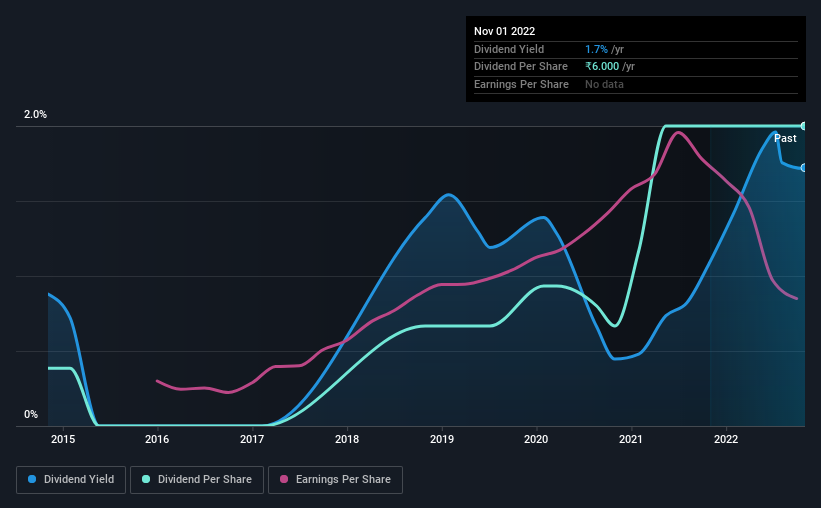Image resolution: width=821 pixels, height=508 pixels.
Task: Click the ₹6.000 Dividend Per Share value
Action: pyautogui.click(x=602, y=67)
